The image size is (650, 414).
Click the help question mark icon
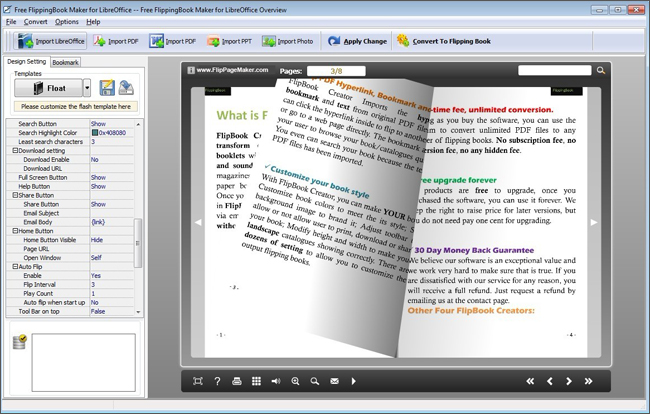pyautogui.click(x=217, y=381)
